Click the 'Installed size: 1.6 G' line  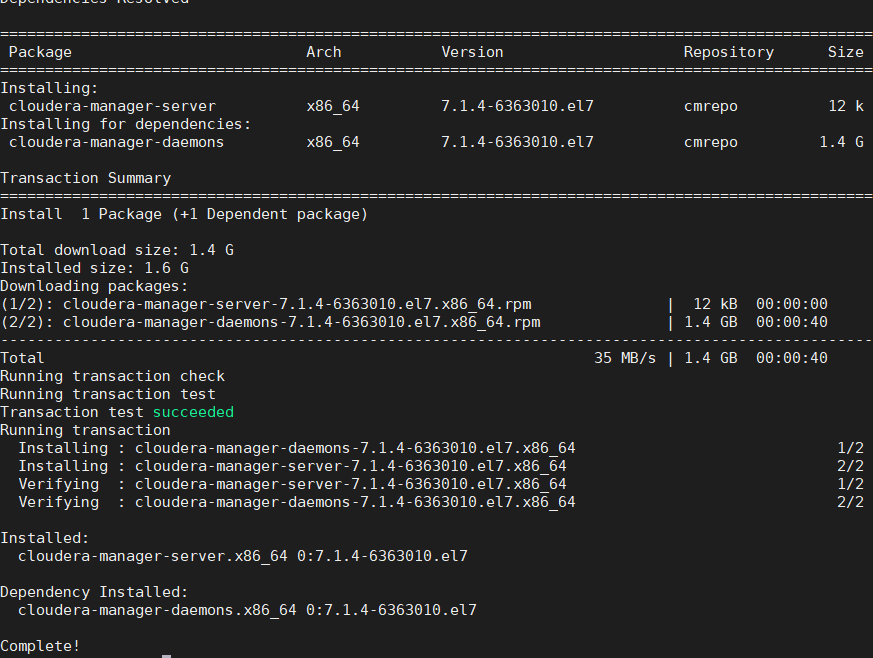(x=95, y=268)
